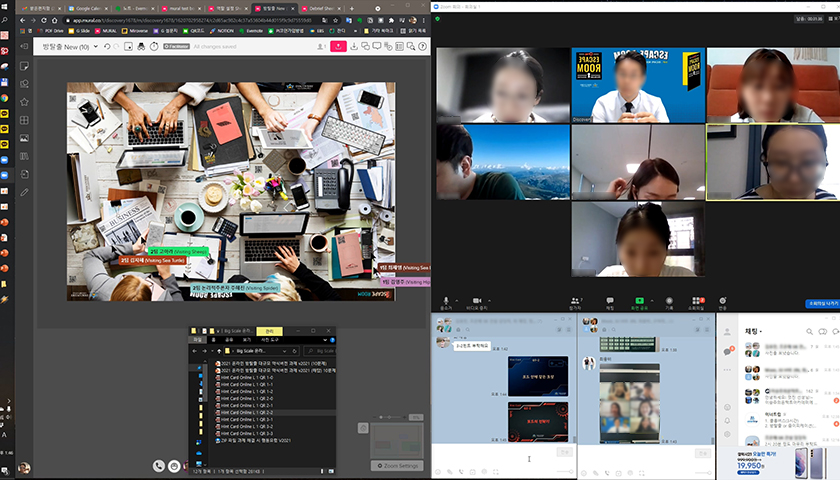Undo the last change in Mural toolbar
This screenshot has width=840, height=480.
click(107, 47)
